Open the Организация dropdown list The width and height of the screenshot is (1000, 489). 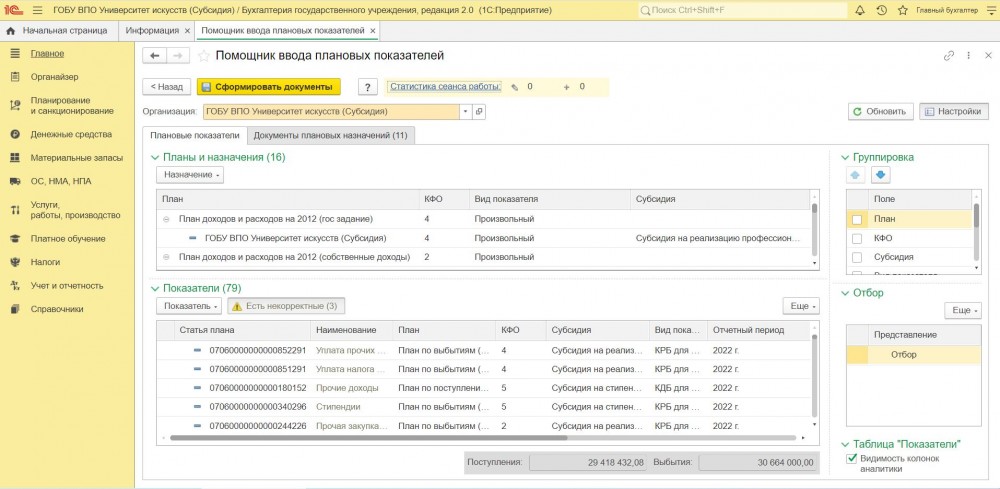click(x=465, y=112)
